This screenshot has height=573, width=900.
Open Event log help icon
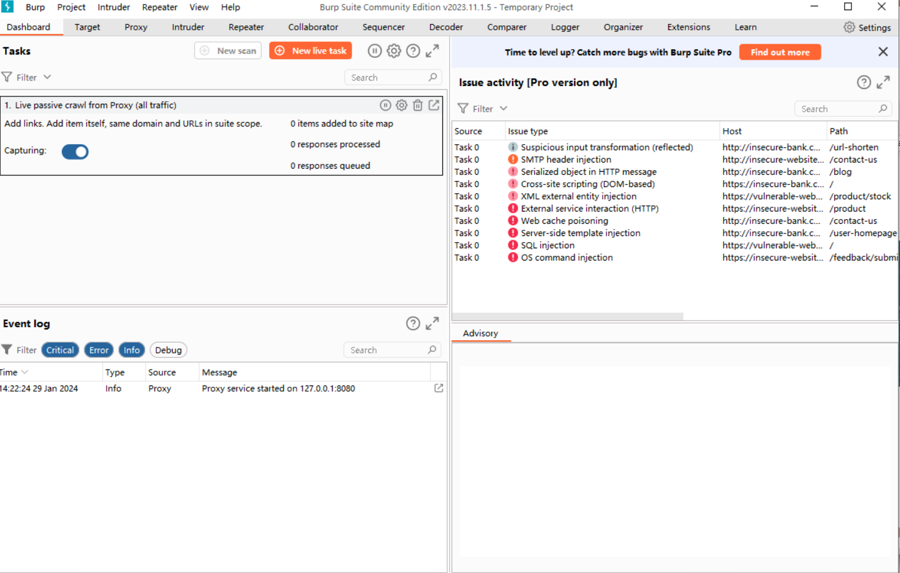point(413,324)
